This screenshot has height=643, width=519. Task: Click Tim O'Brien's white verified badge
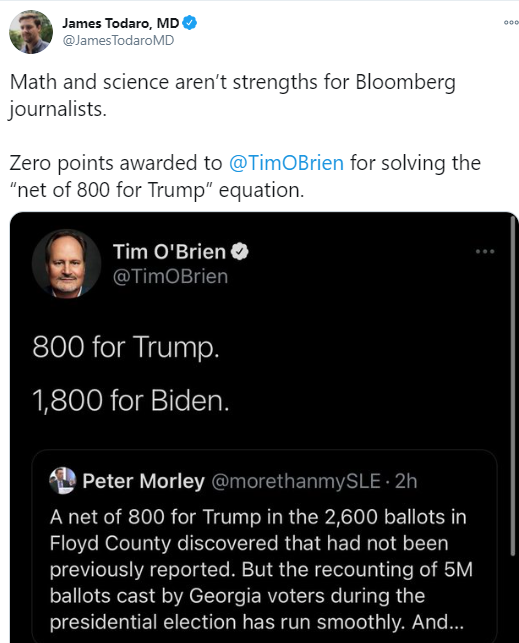point(240,251)
